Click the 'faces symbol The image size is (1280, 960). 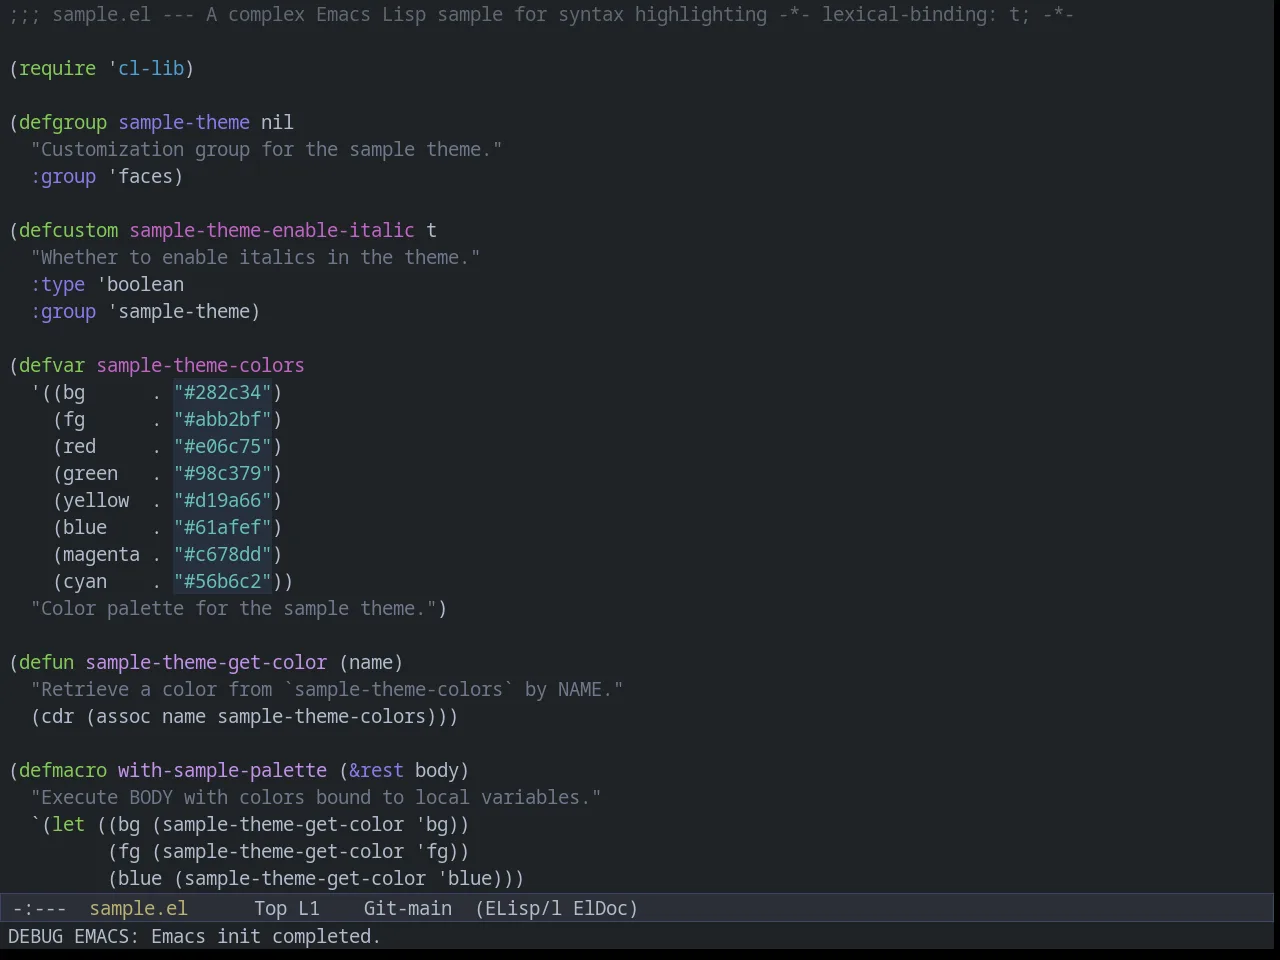(140, 176)
